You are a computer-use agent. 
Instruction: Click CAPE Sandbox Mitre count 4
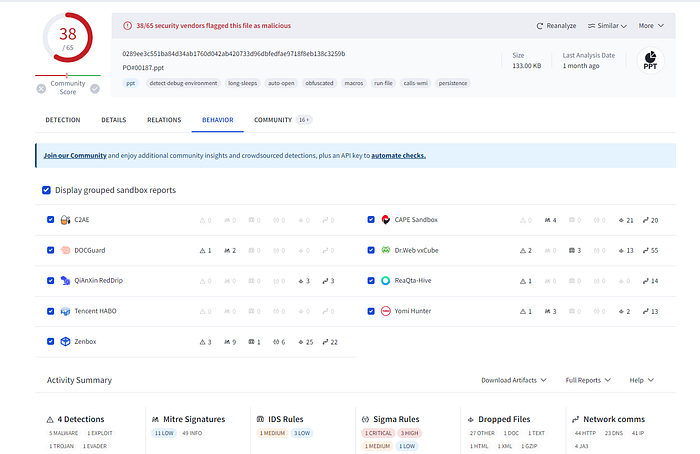click(550, 220)
